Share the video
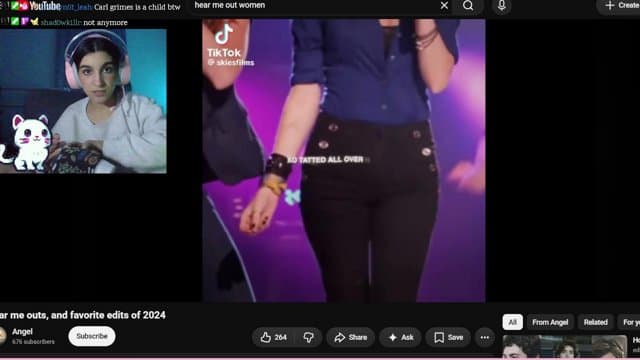Screen dimensions: 640x360 (351, 338)
